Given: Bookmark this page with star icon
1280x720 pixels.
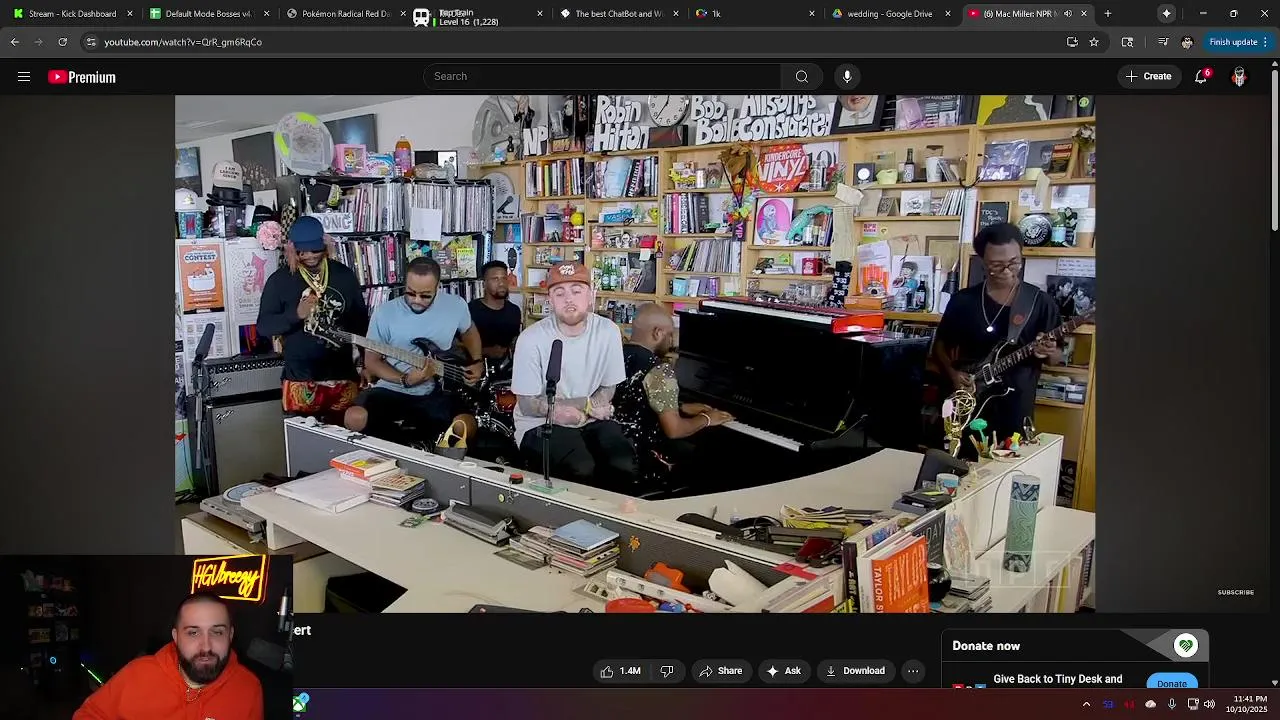Looking at the screenshot, I should point(1094,42).
